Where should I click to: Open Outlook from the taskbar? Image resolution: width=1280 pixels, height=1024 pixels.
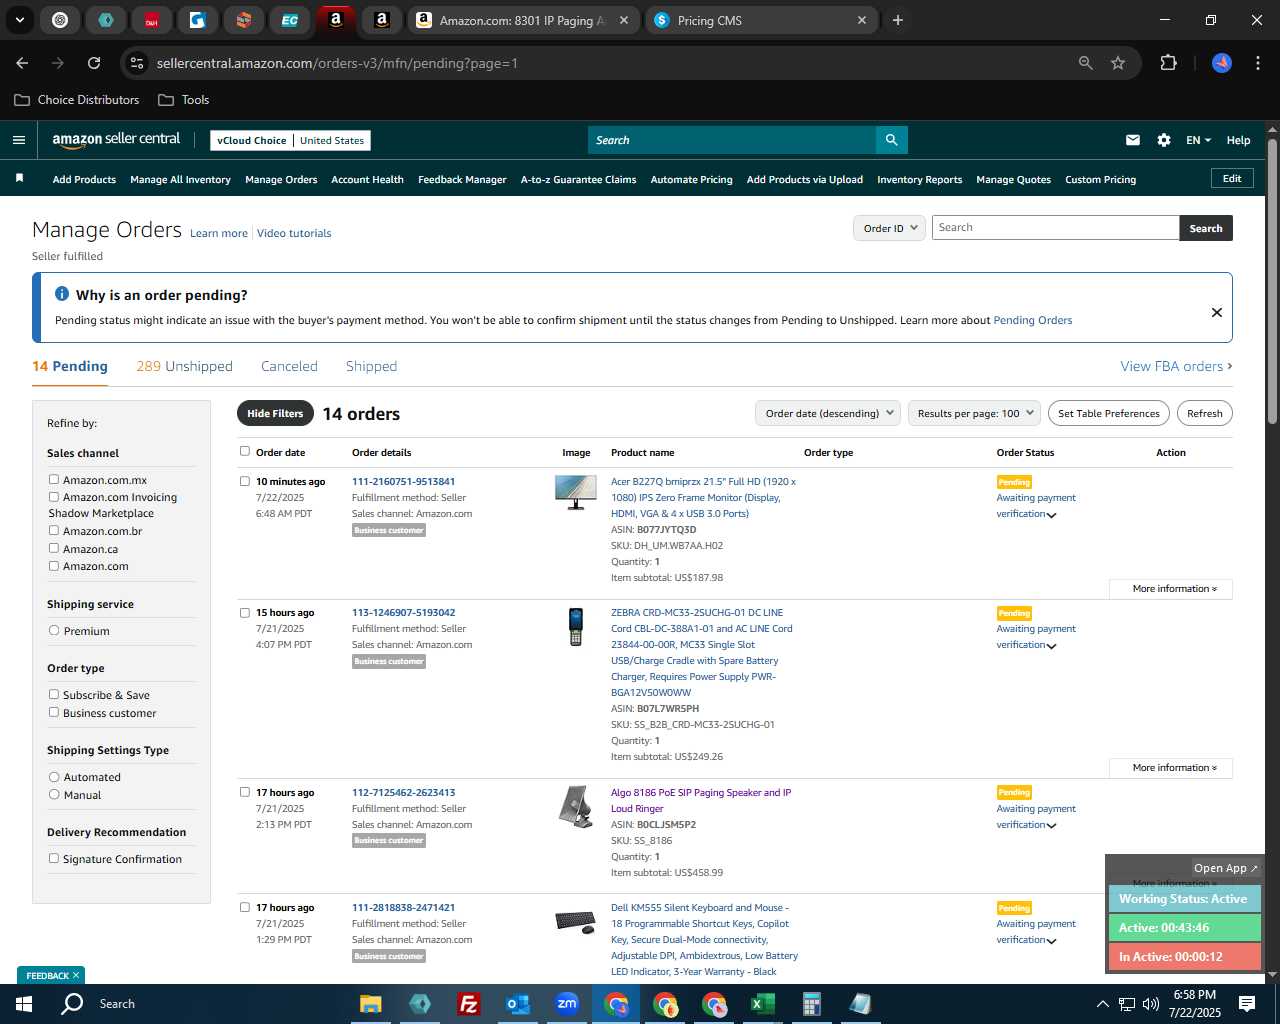coord(517,1004)
